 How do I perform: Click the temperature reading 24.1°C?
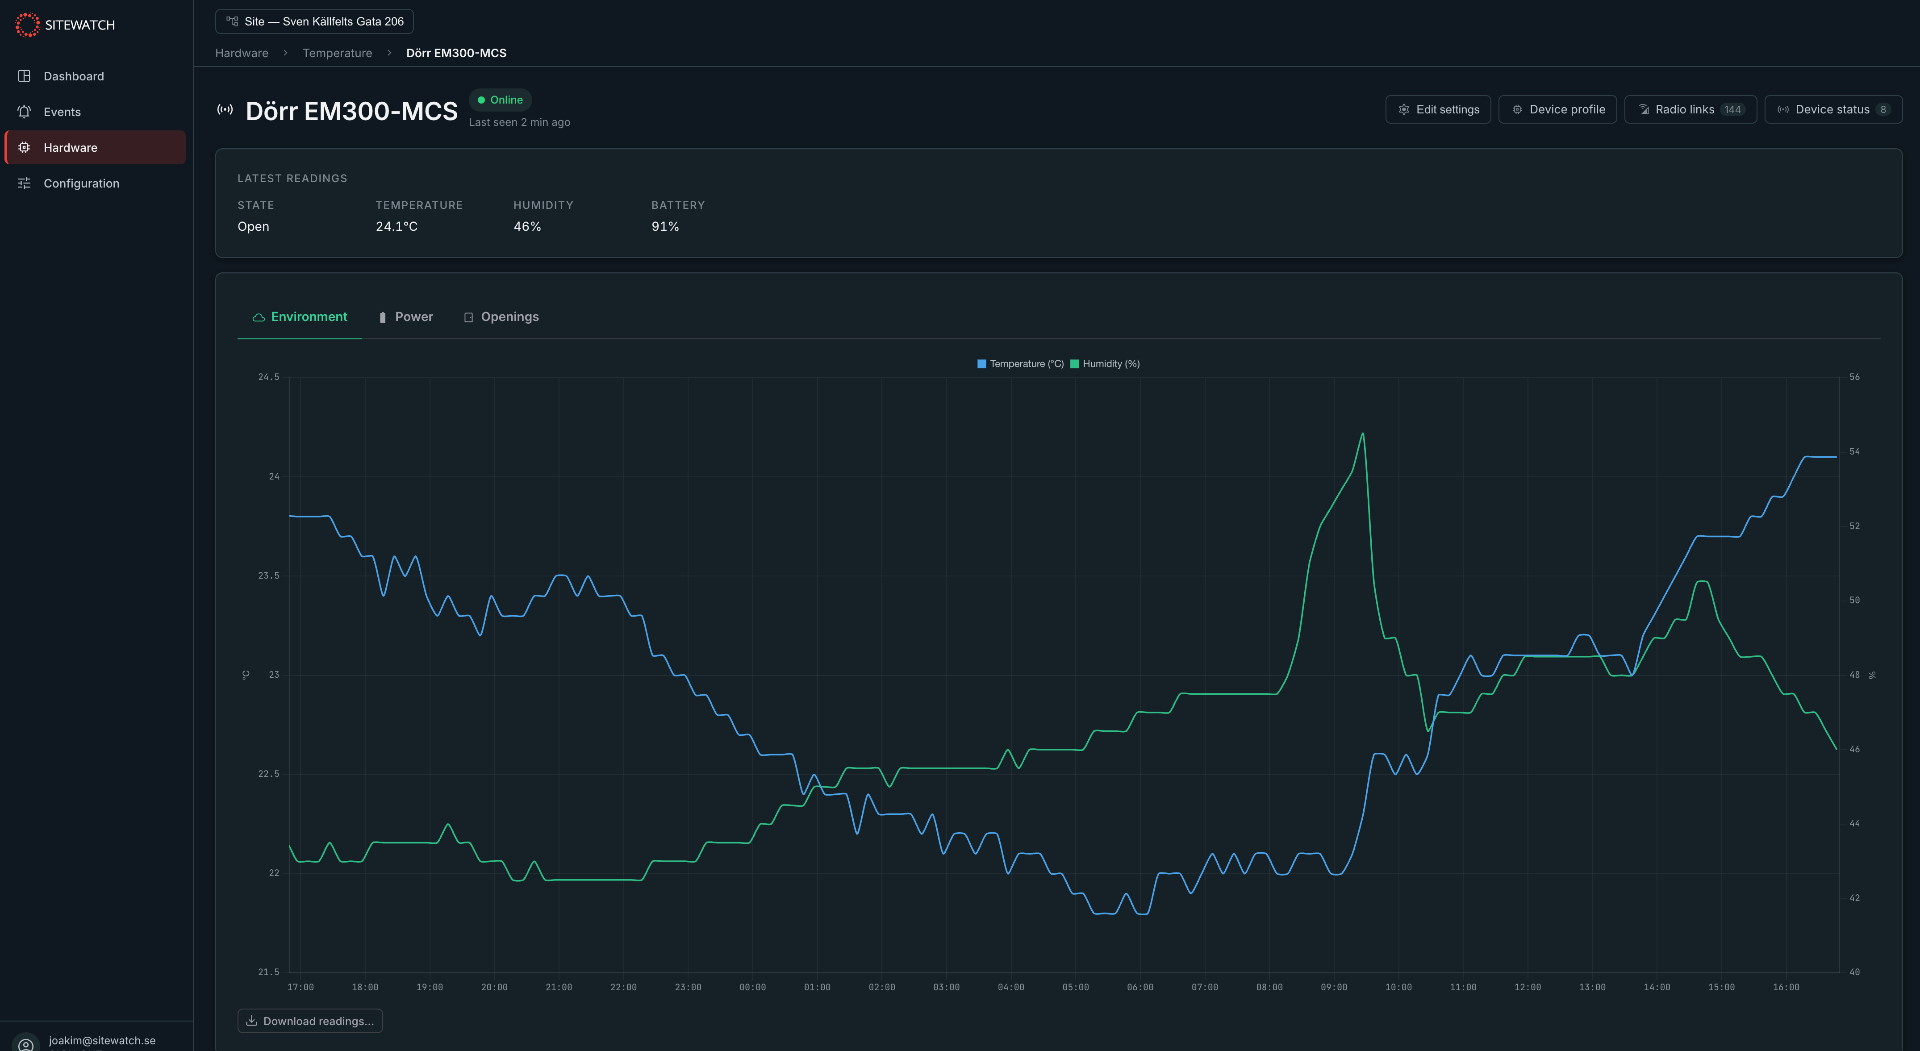click(397, 227)
